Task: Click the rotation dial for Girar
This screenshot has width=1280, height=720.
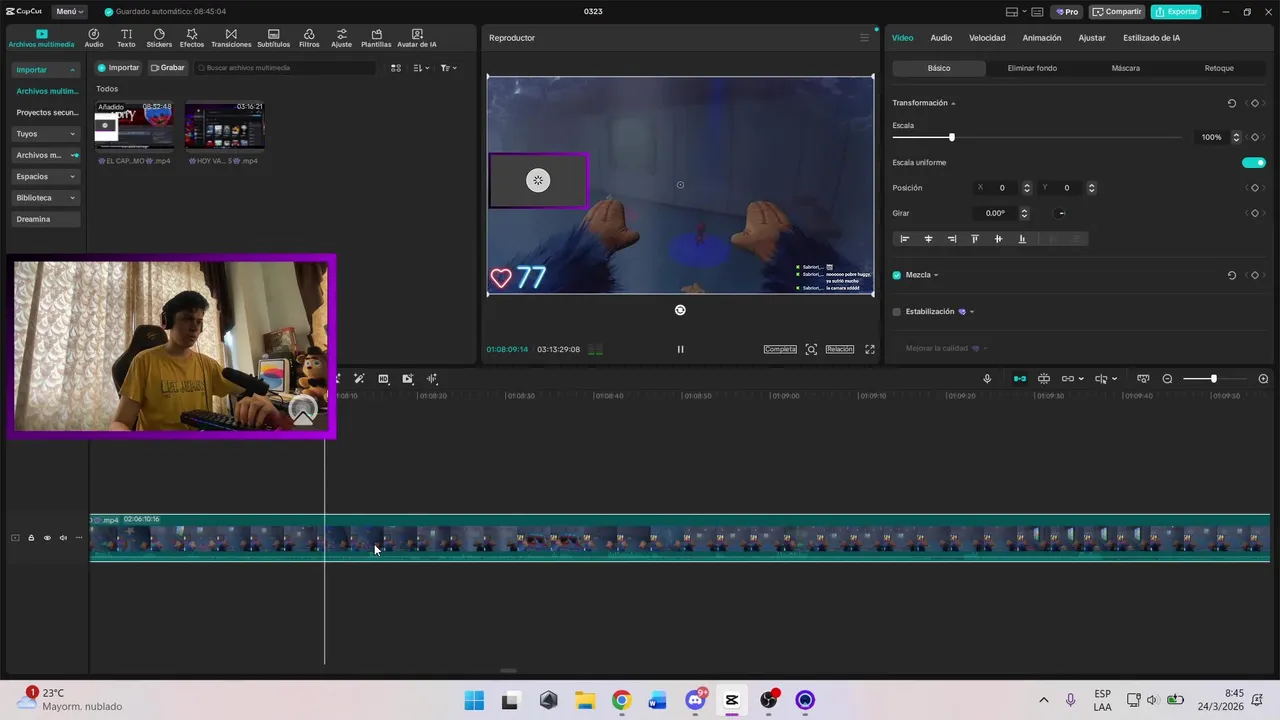Action: click(1061, 213)
